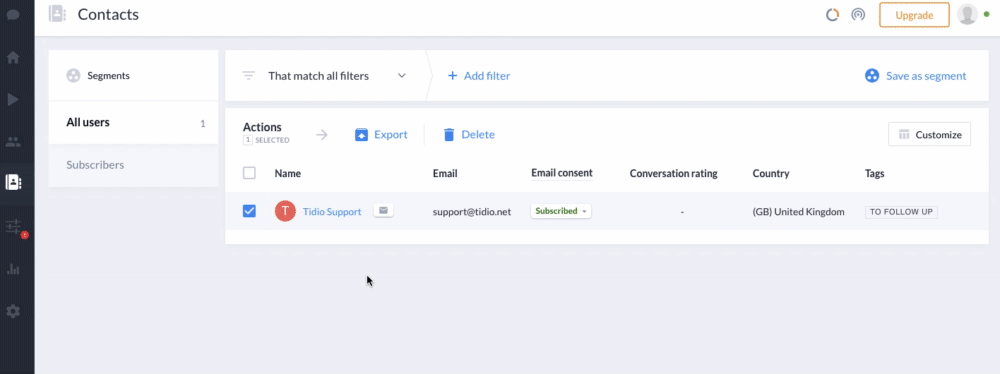The height and width of the screenshot is (374, 1000).
Task: Open the Tidio Support contact link
Action: pyautogui.click(x=332, y=212)
